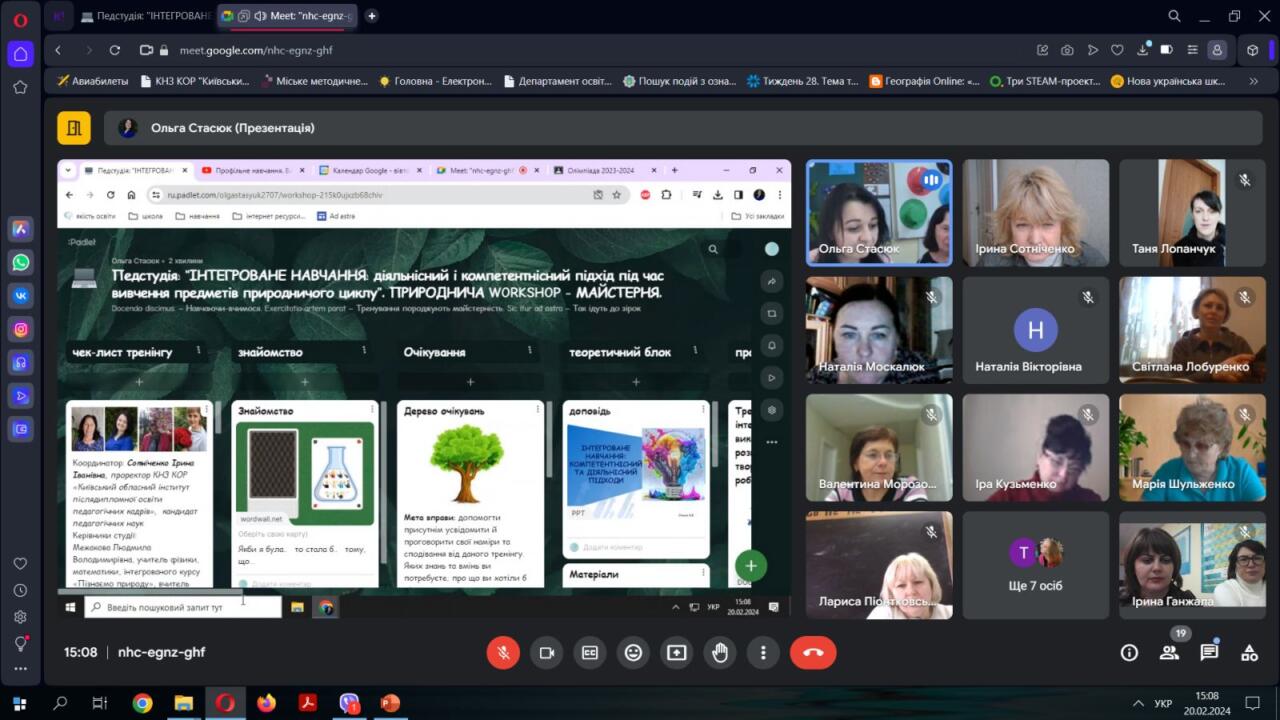The width and height of the screenshot is (1280, 720).
Task: Open Opera main menu logo
Action: coord(20,19)
